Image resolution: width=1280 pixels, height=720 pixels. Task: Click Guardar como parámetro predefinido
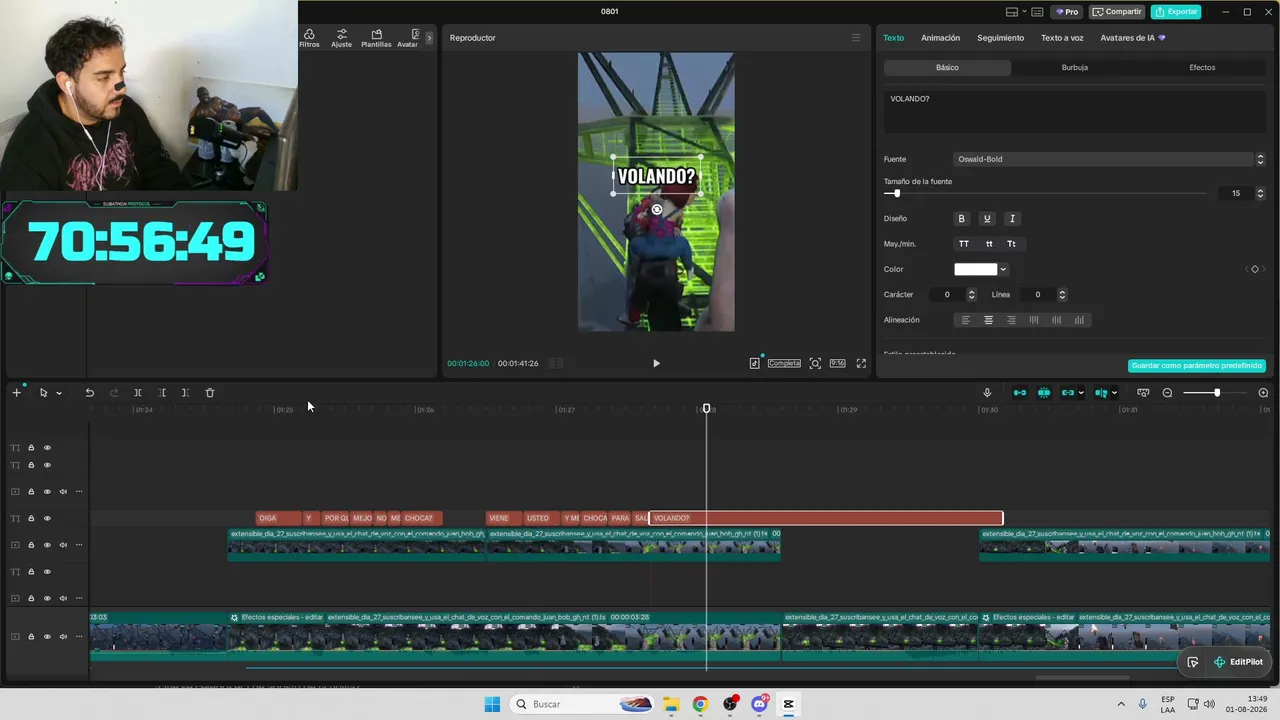coord(1196,366)
